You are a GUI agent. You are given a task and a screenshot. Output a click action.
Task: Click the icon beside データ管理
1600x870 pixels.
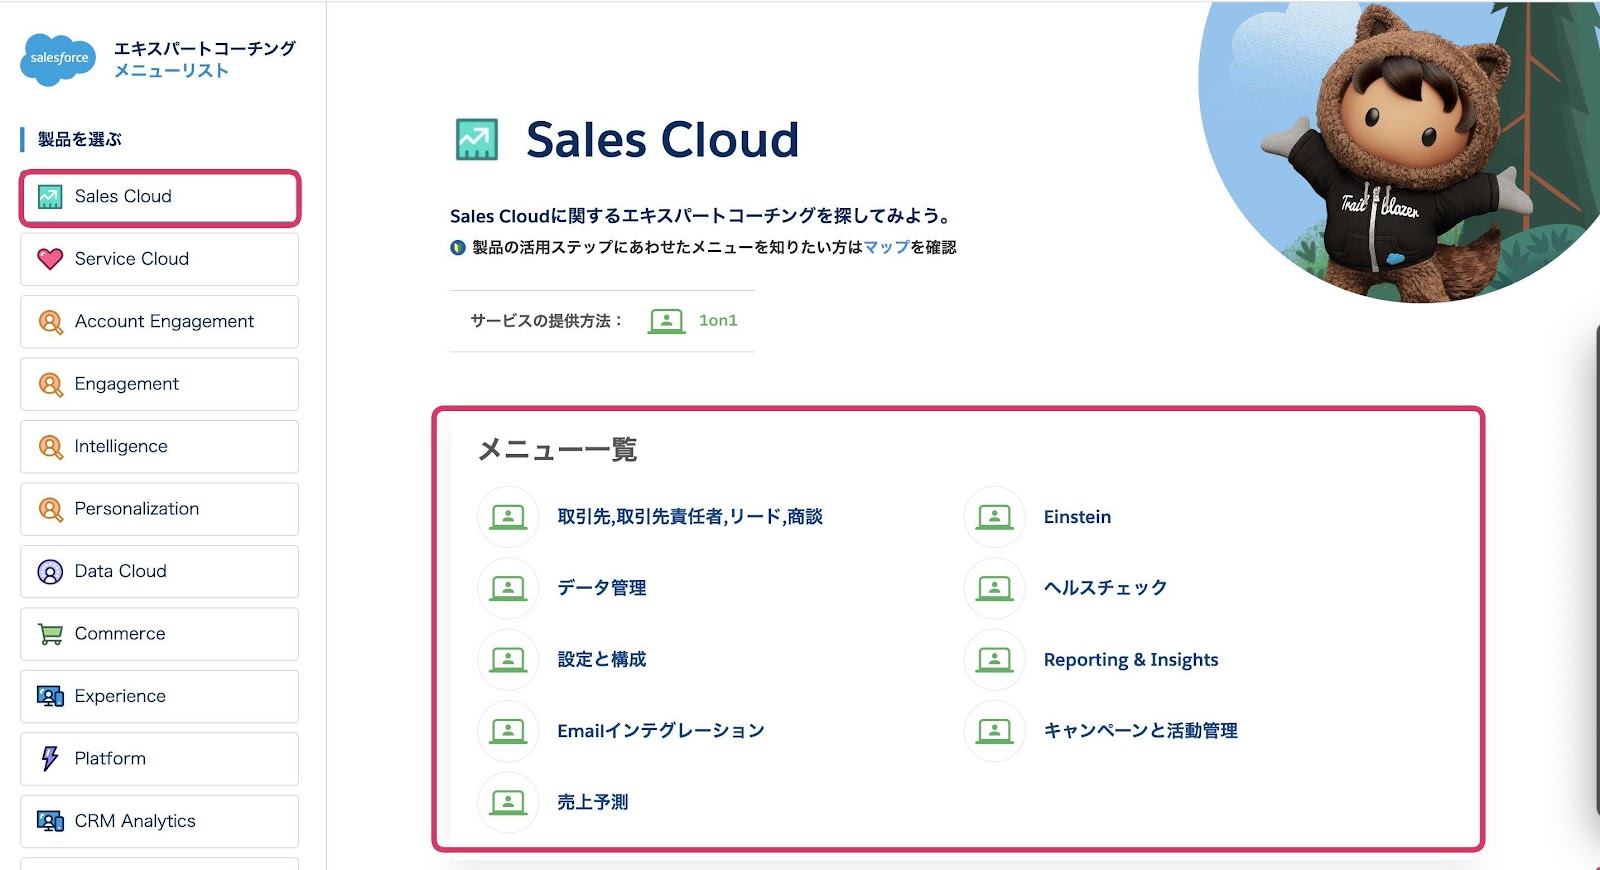(508, 588)
